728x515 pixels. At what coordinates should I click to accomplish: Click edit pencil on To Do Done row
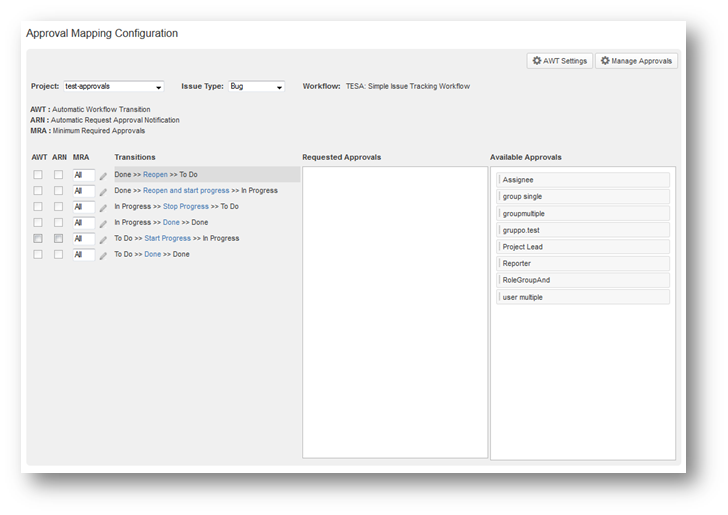(x=102, y=256)
